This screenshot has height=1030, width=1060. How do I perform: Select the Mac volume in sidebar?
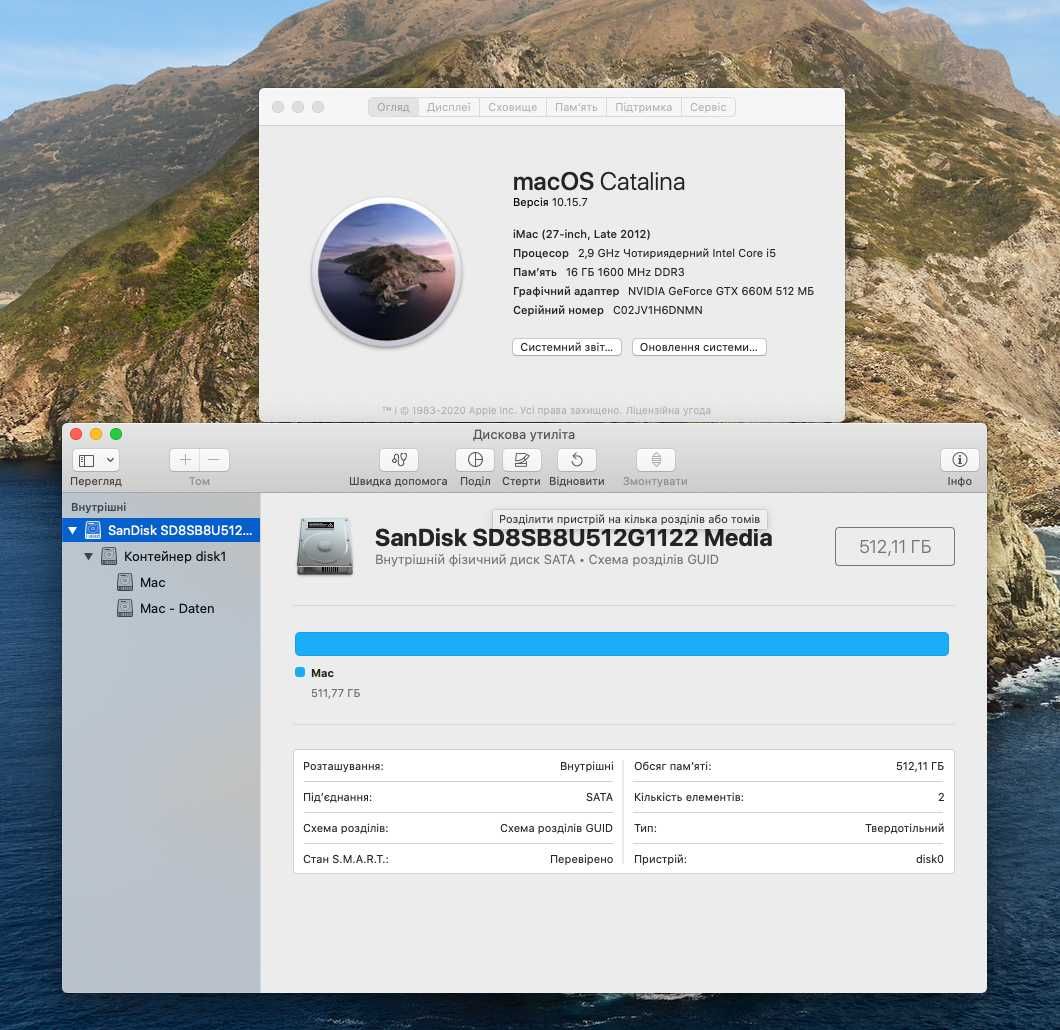coord(153,583)
